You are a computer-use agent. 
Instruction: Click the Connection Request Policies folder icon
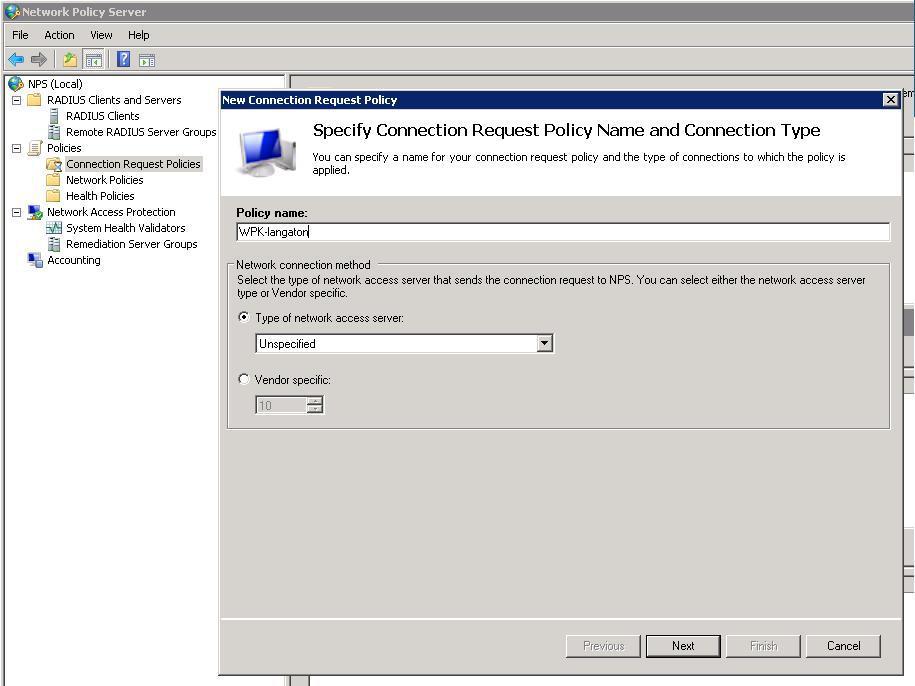click(54, 164)
